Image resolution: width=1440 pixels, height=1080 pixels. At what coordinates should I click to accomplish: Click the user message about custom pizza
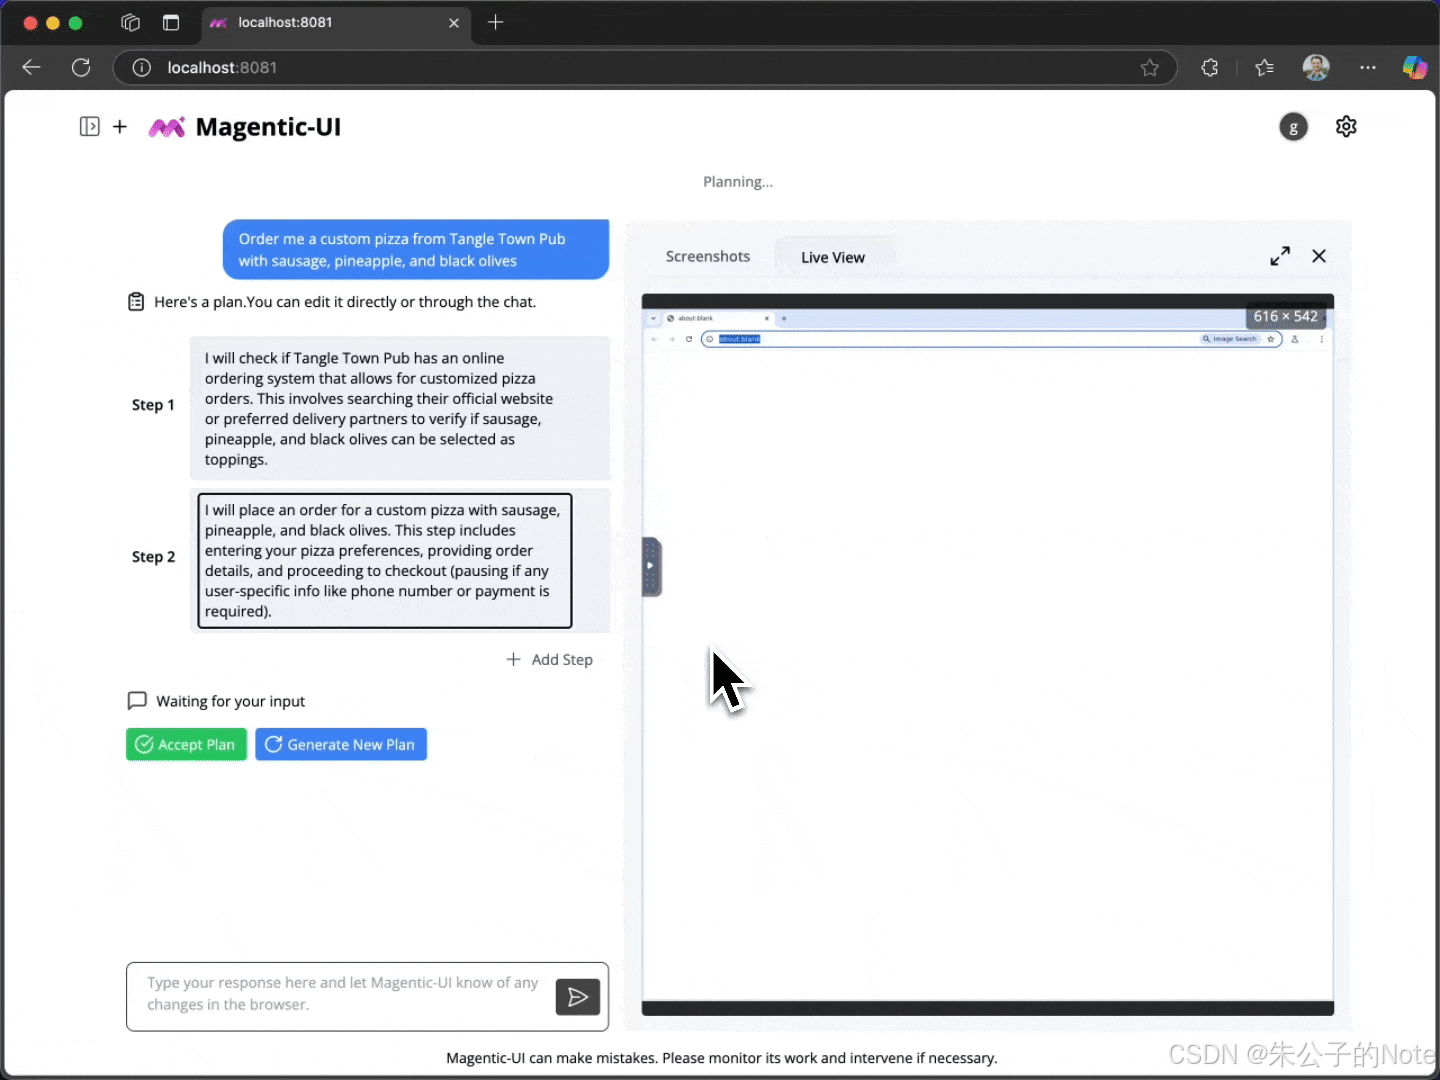click(416, 250)
